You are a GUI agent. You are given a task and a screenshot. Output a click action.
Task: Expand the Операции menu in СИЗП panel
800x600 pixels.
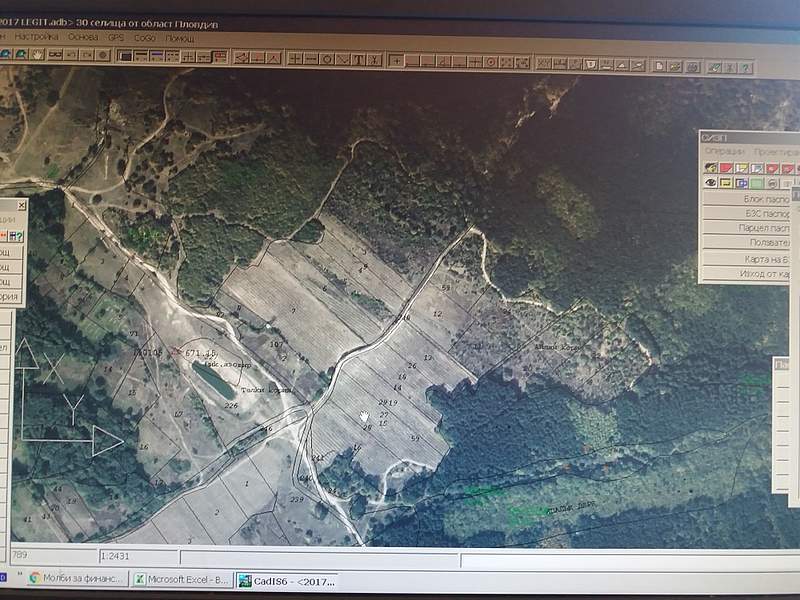click(723, 151)
